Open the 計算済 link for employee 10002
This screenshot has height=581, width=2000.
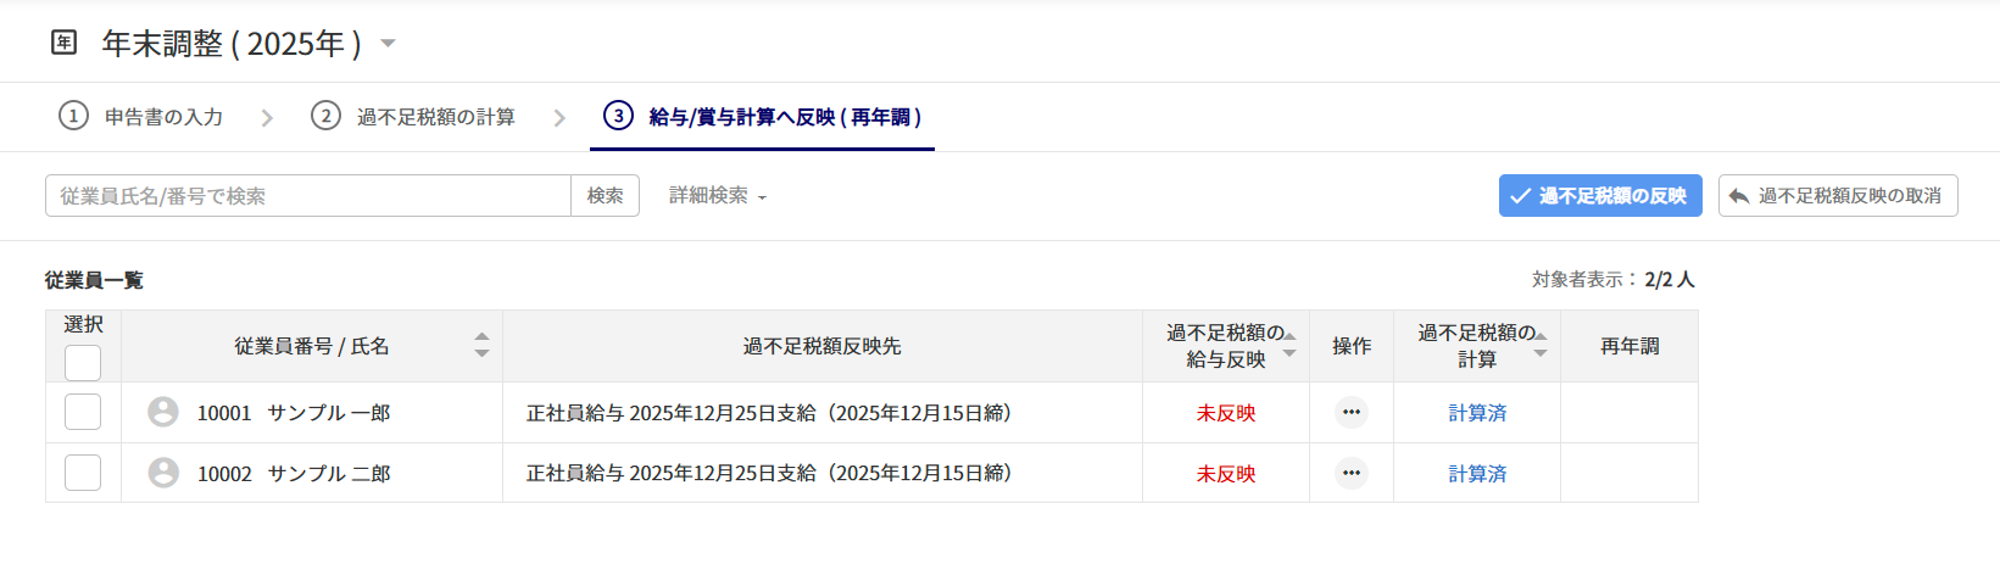(1477, 474)
